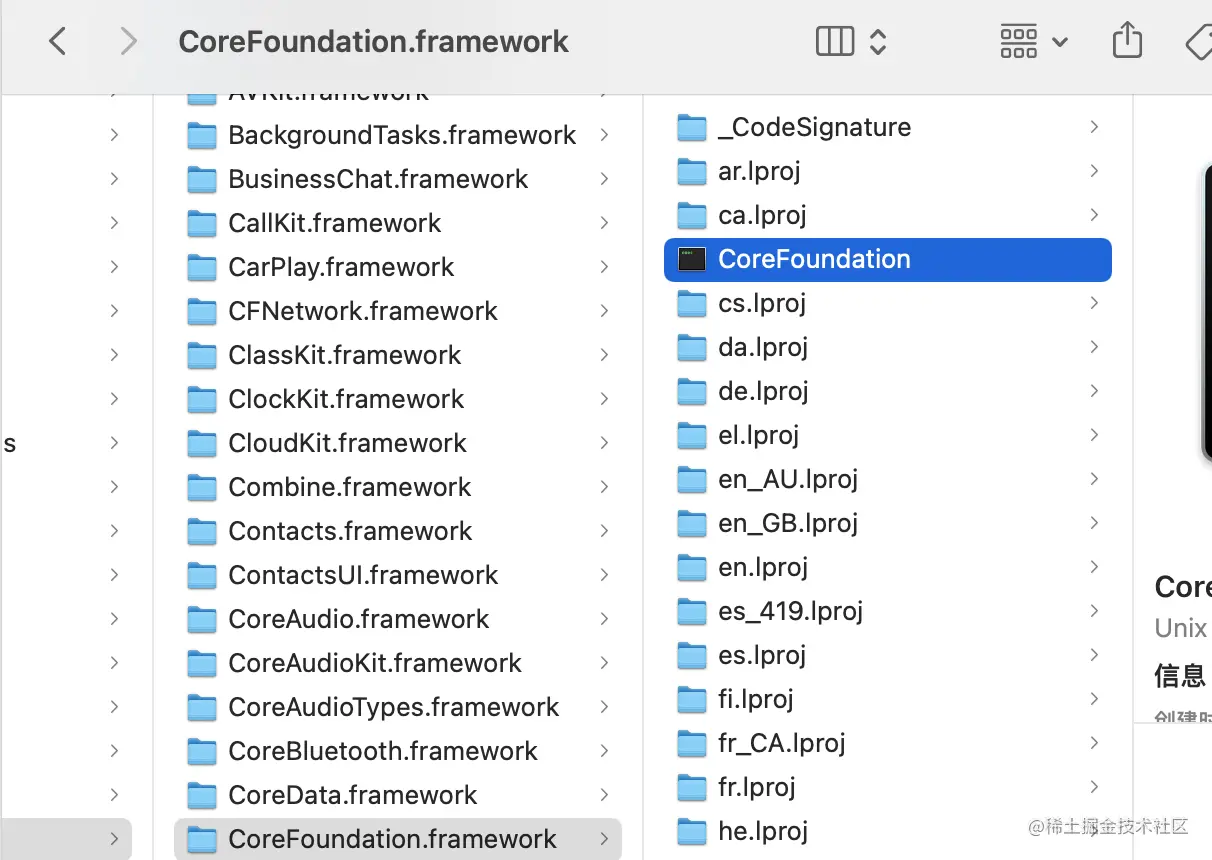Select the CoreFoundation.framework row
Viewport: 1212px width, 860px height.
click(x=392, y=839)
